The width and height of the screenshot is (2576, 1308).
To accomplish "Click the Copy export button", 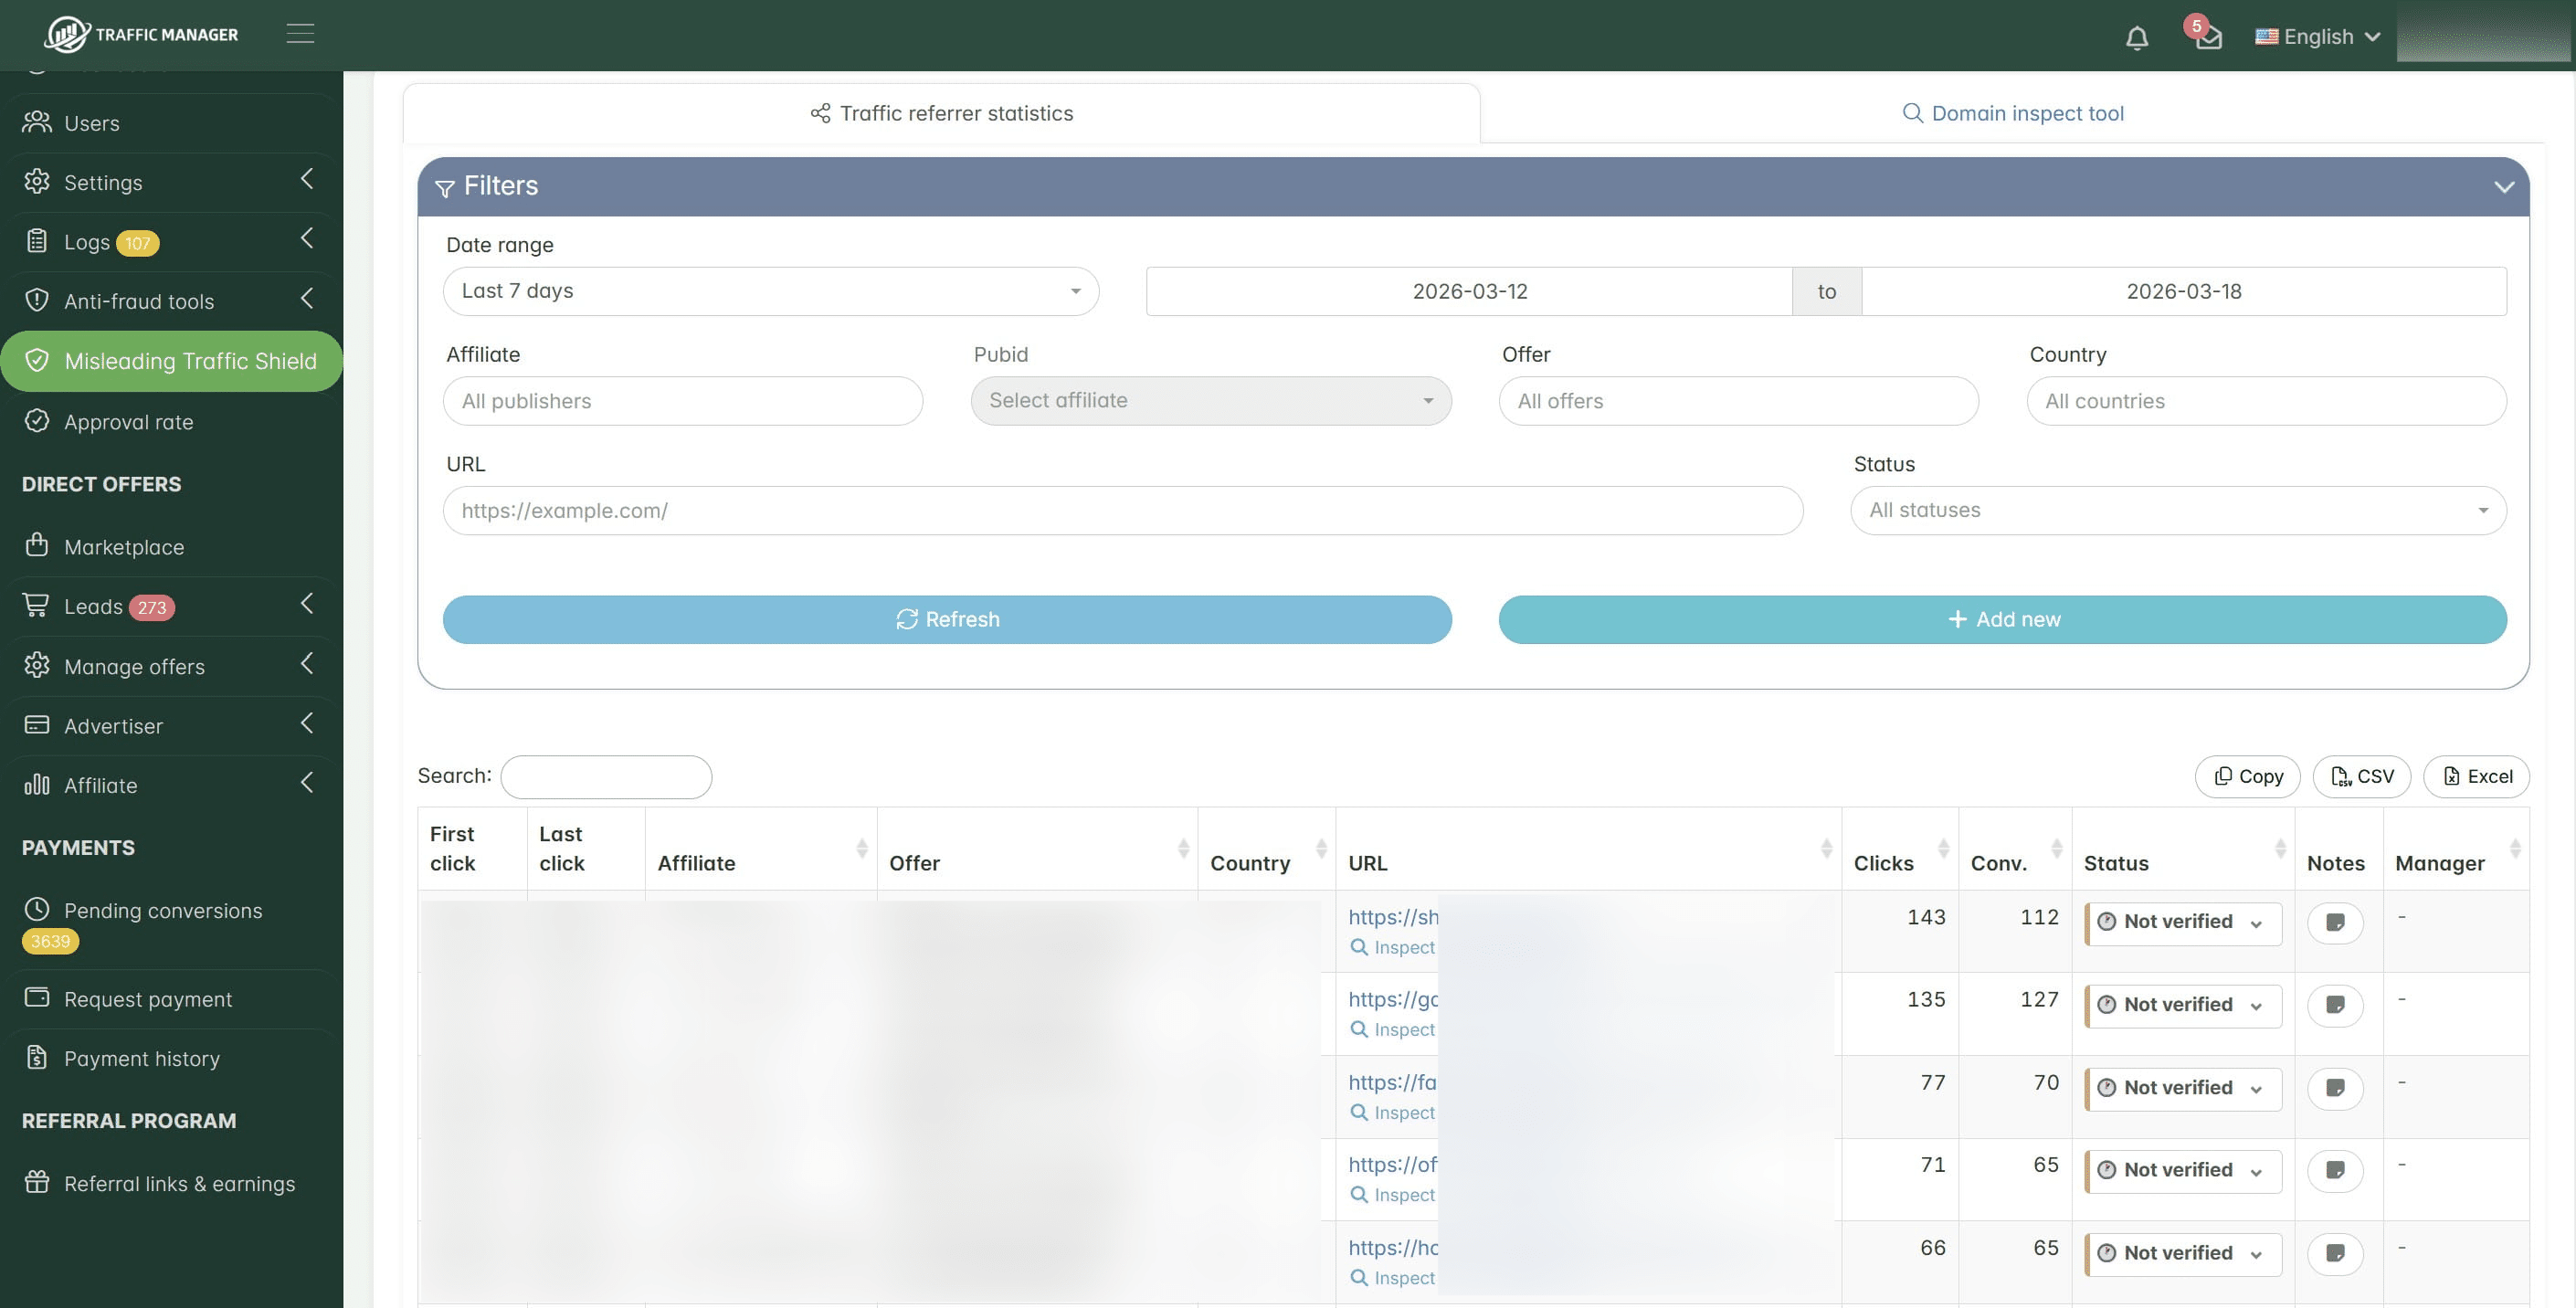I will pos(2247,777).
